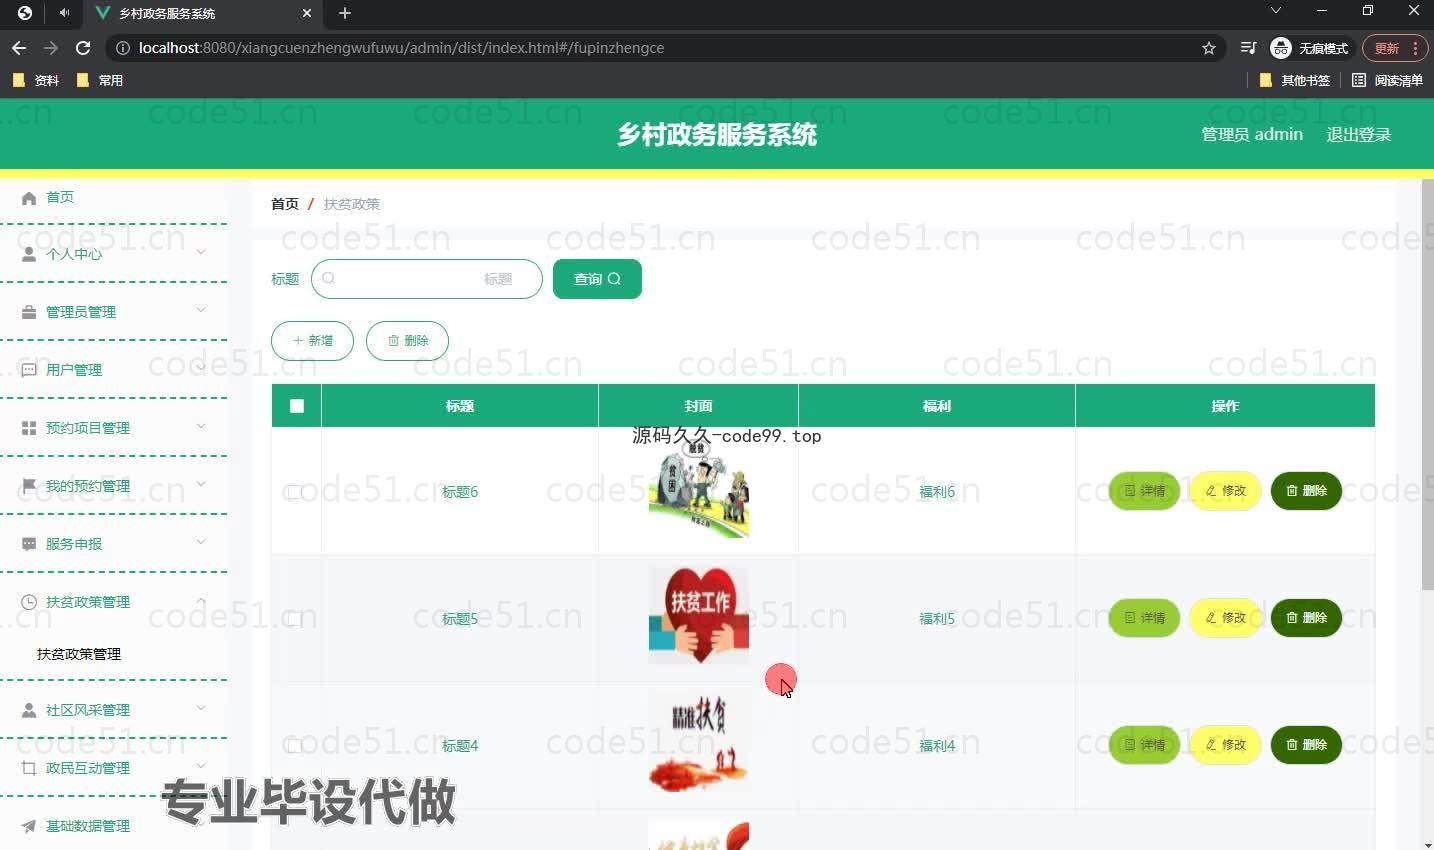
Task: Click the paper plane icon beside 基础数据管理
Action: tap(29, 826)
